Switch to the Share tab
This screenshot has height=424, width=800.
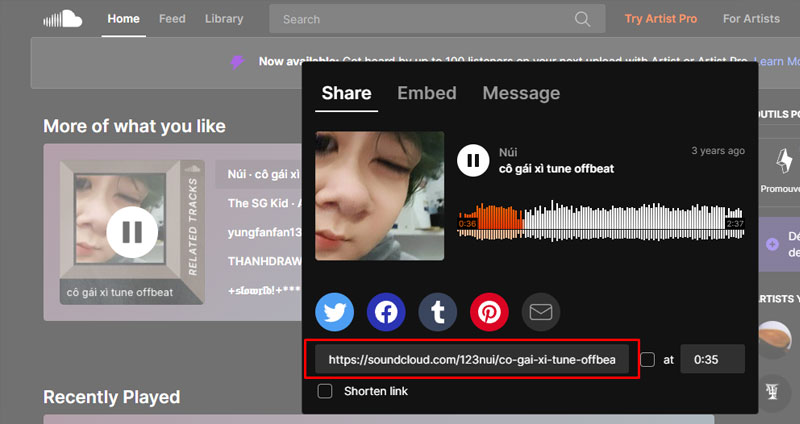(x=346, y=93)
